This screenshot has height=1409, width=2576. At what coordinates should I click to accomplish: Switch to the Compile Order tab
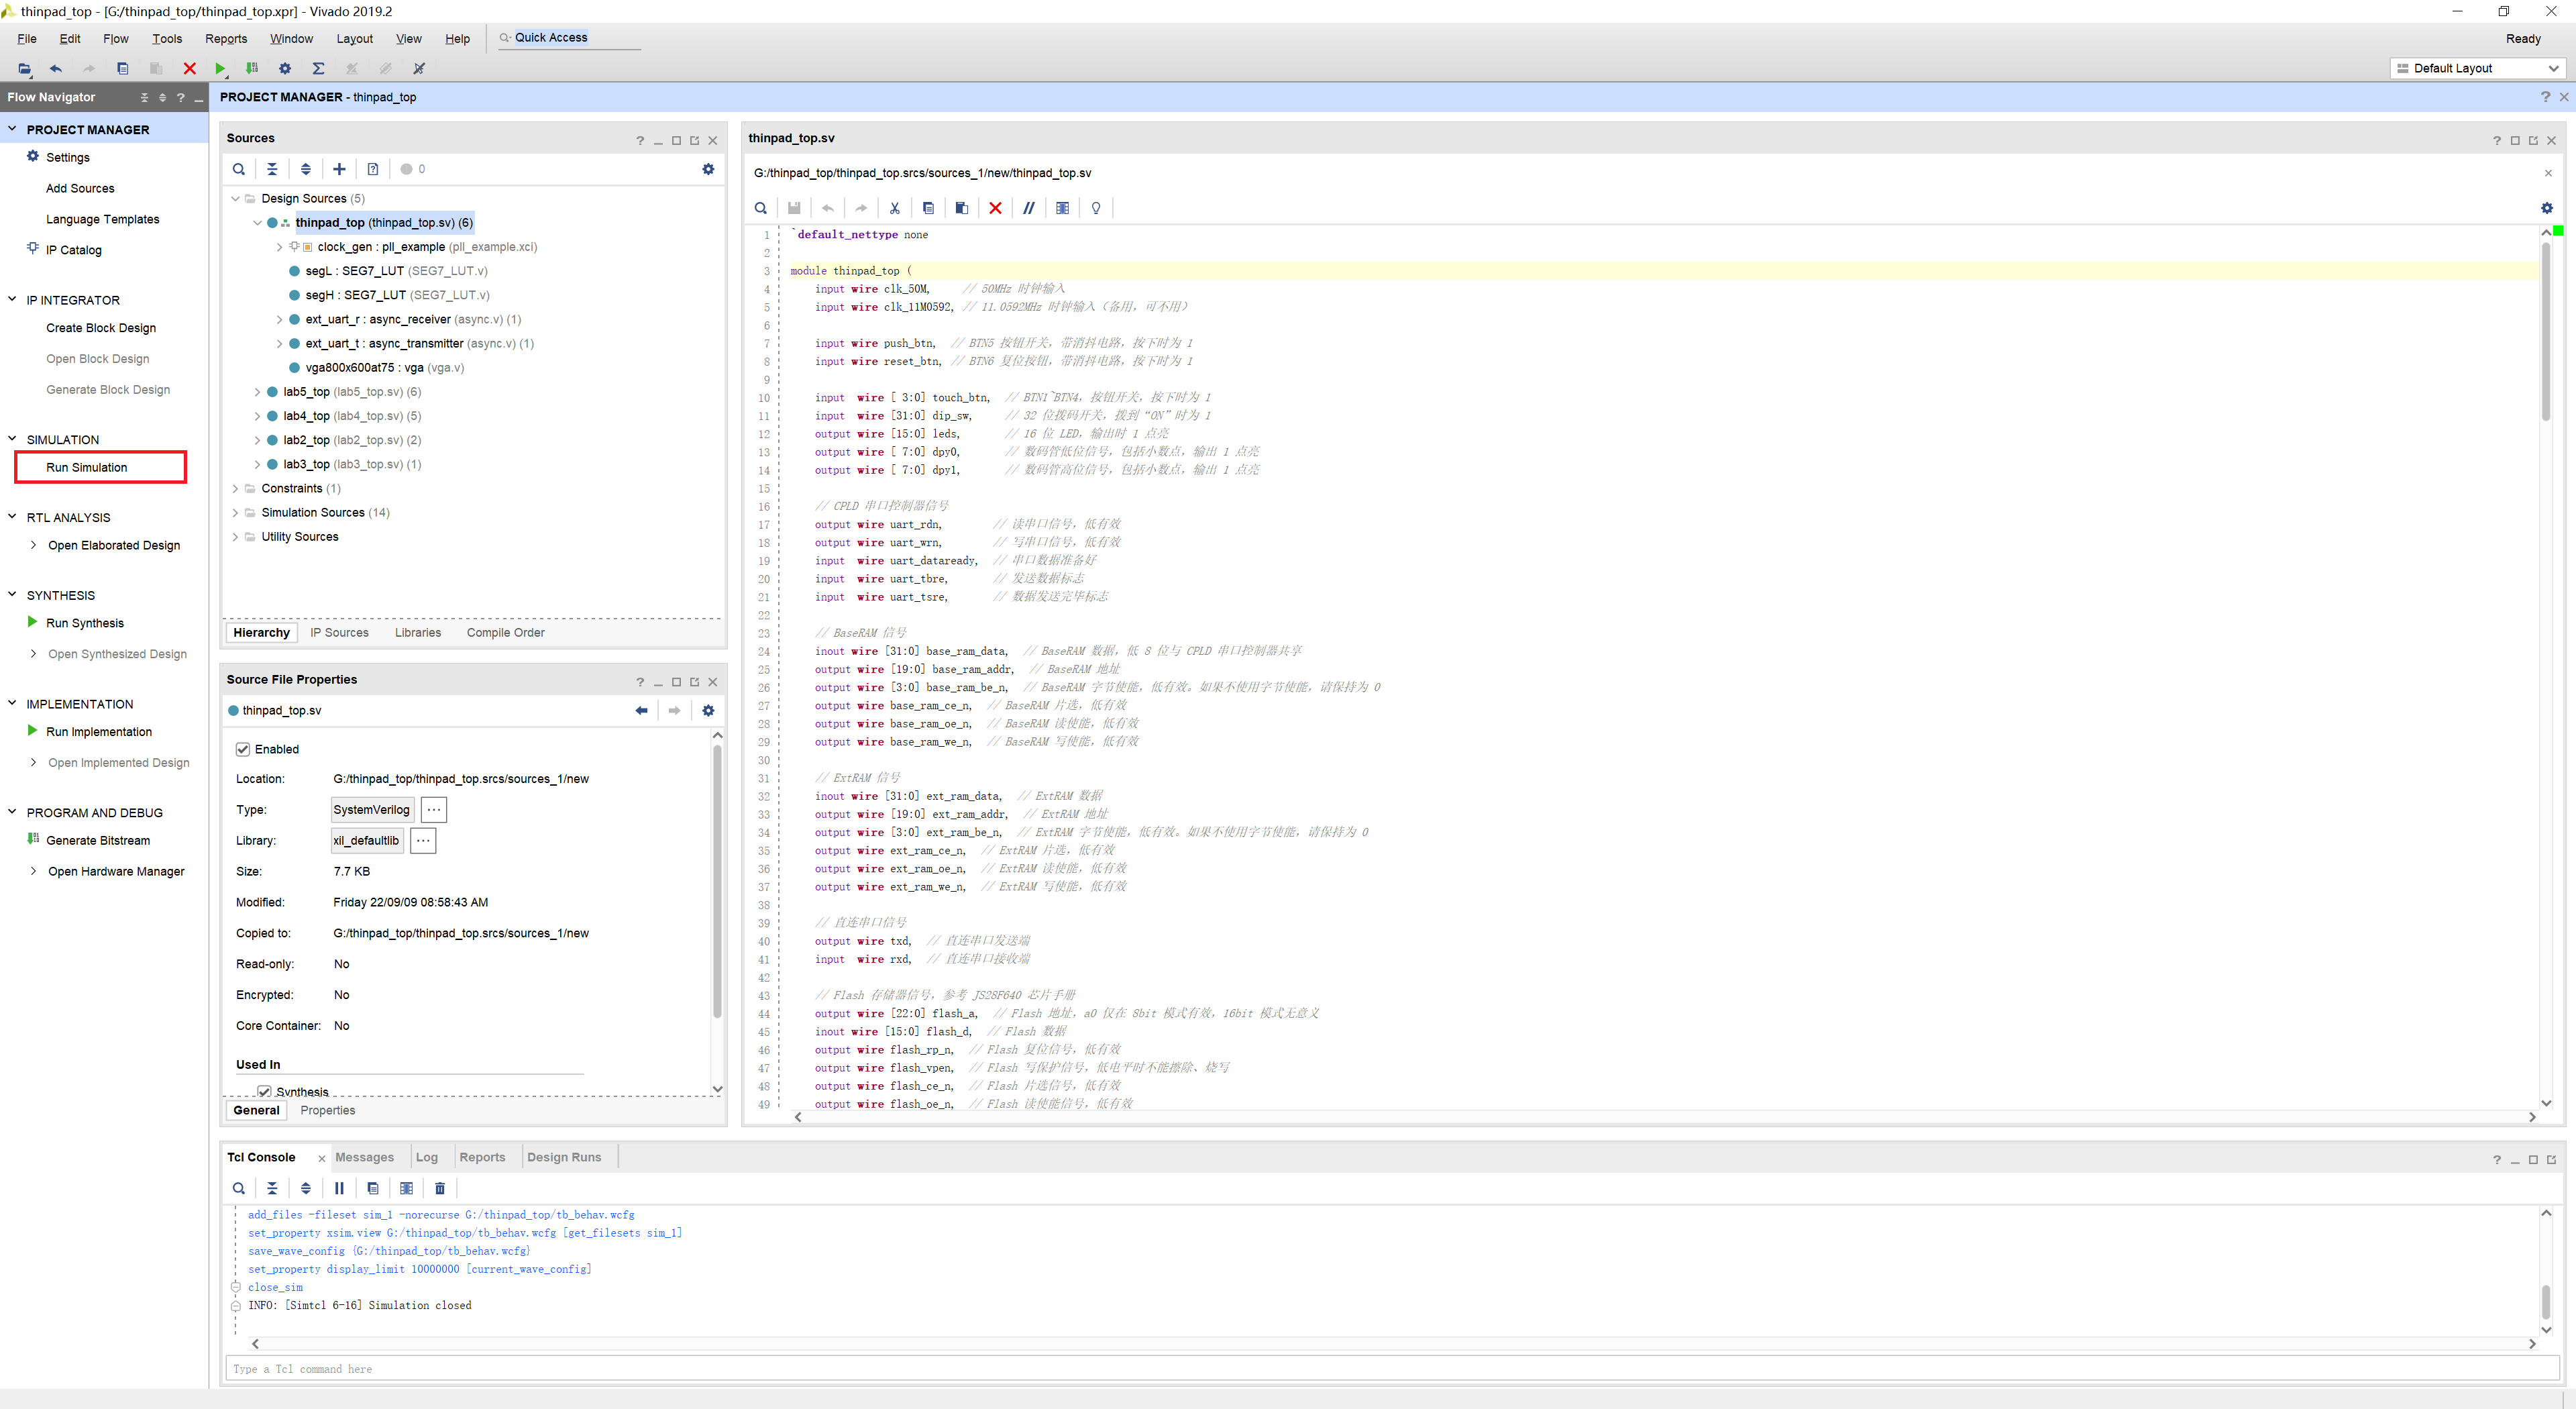click(505, 633)
